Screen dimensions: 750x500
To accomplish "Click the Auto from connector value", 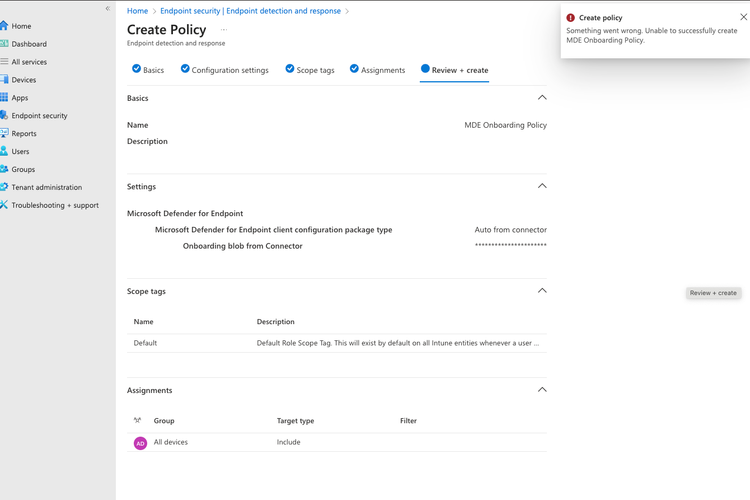I will pyautogui.click(x=510, y=230).
